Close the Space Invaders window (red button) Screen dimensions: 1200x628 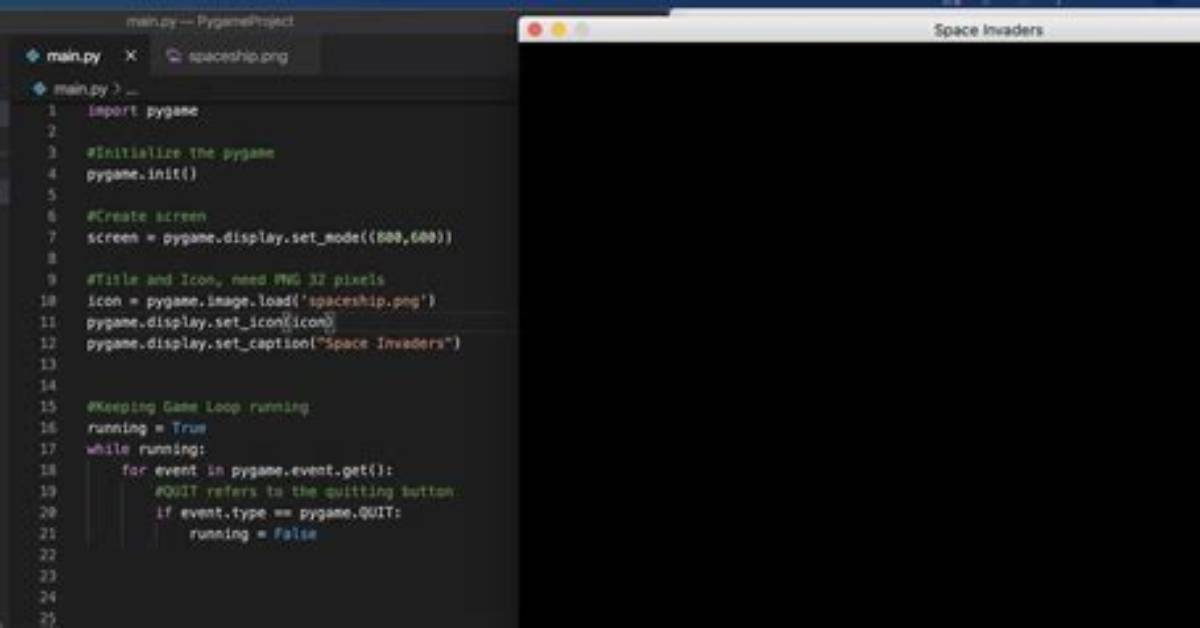pyautogui.click(x=535, y=30)
